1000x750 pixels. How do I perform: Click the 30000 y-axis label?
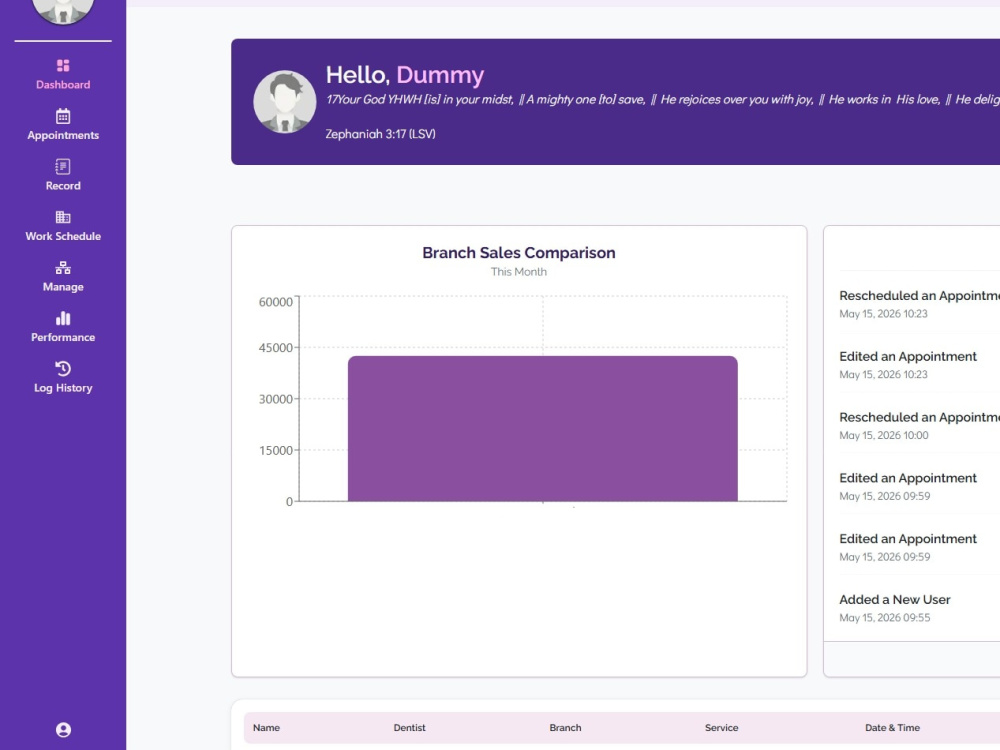coord(276,399)
